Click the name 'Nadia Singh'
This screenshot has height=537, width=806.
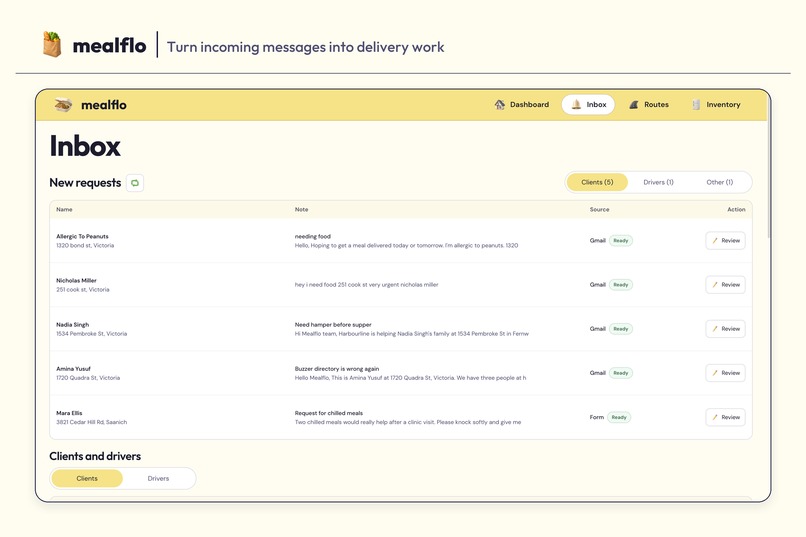tap(72, 325)
